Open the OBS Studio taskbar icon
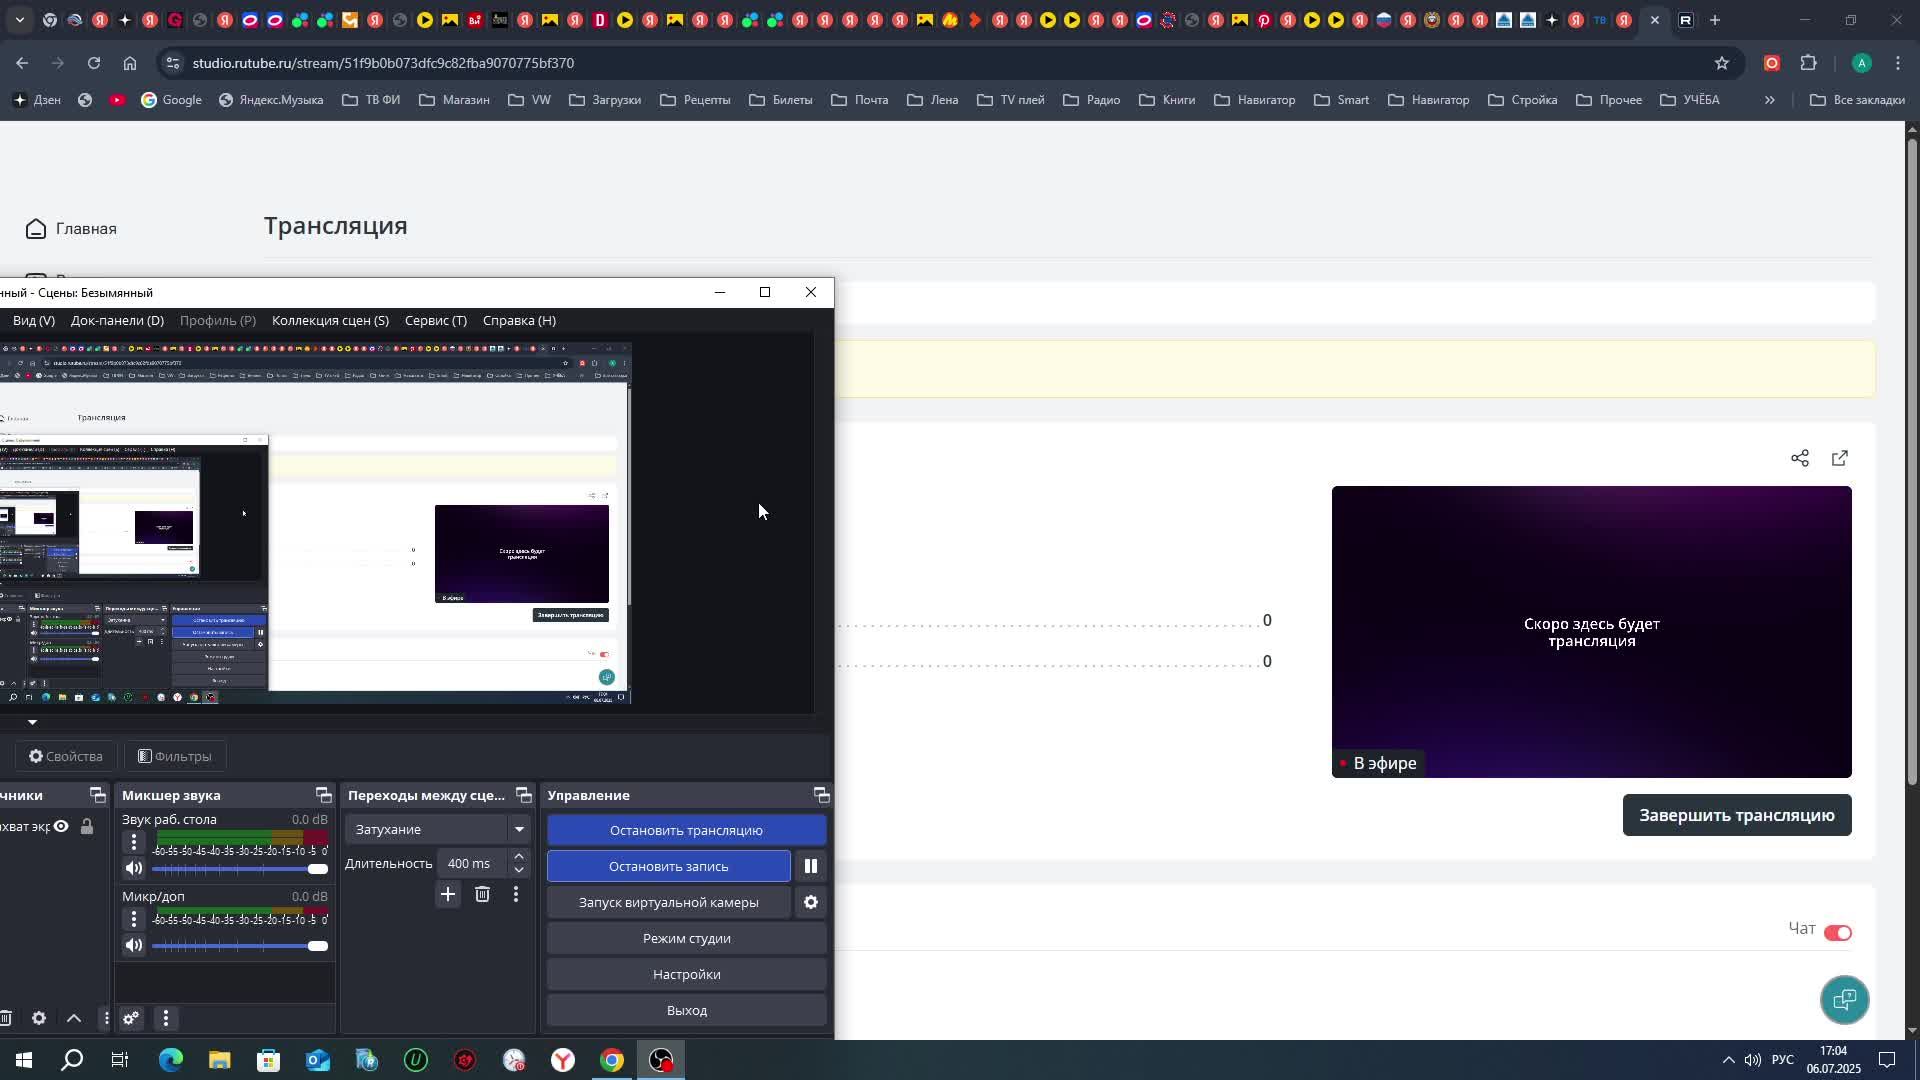Image resolution: width=1920 pixels, height=1080 pixels. [661, 1060]
